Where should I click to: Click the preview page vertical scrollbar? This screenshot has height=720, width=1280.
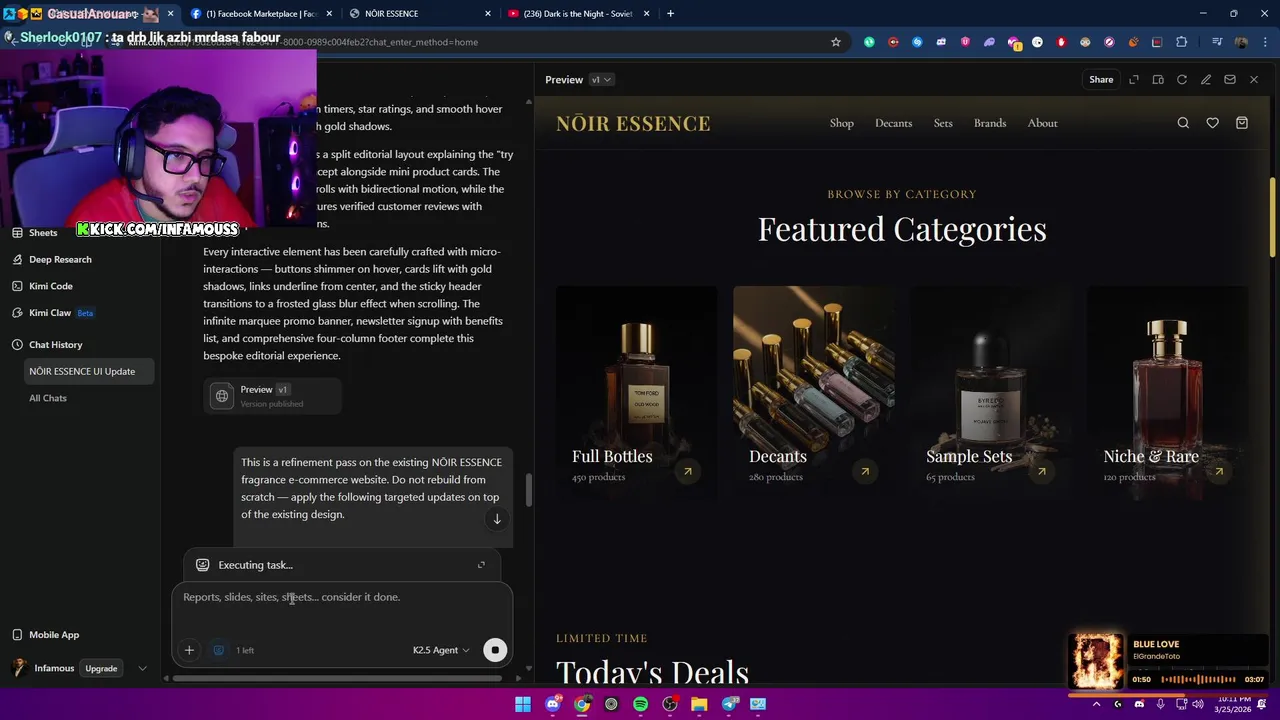1272,217
